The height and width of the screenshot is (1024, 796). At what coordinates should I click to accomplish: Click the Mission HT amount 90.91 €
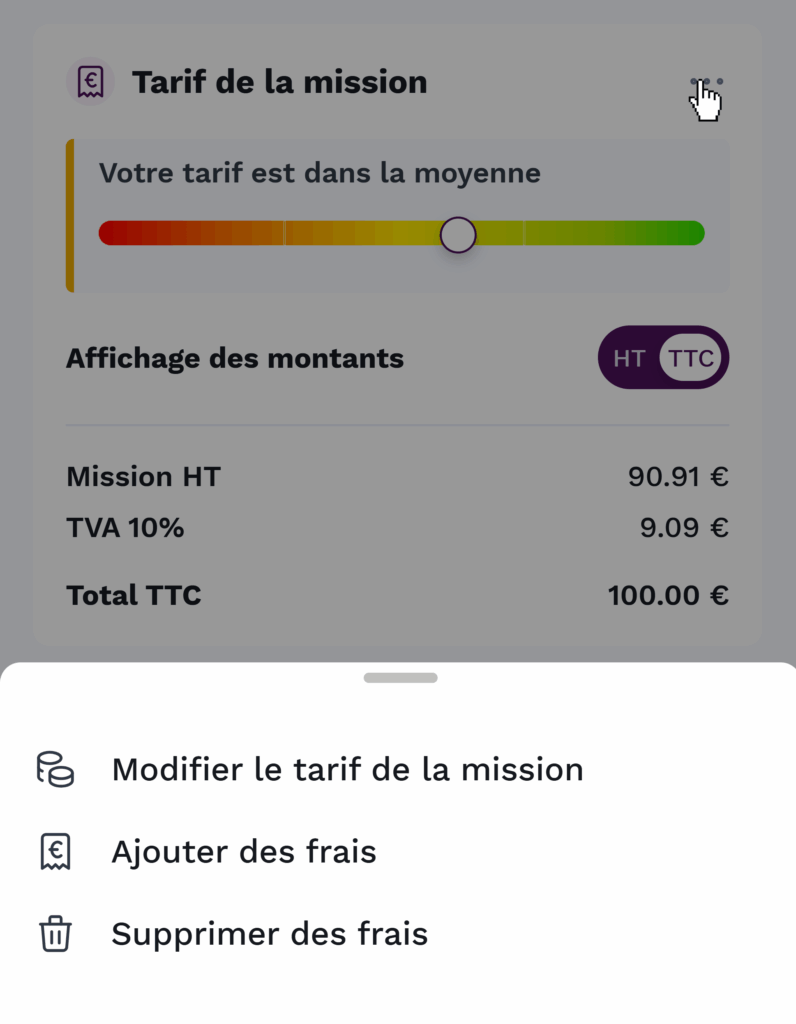click(677, 477)
